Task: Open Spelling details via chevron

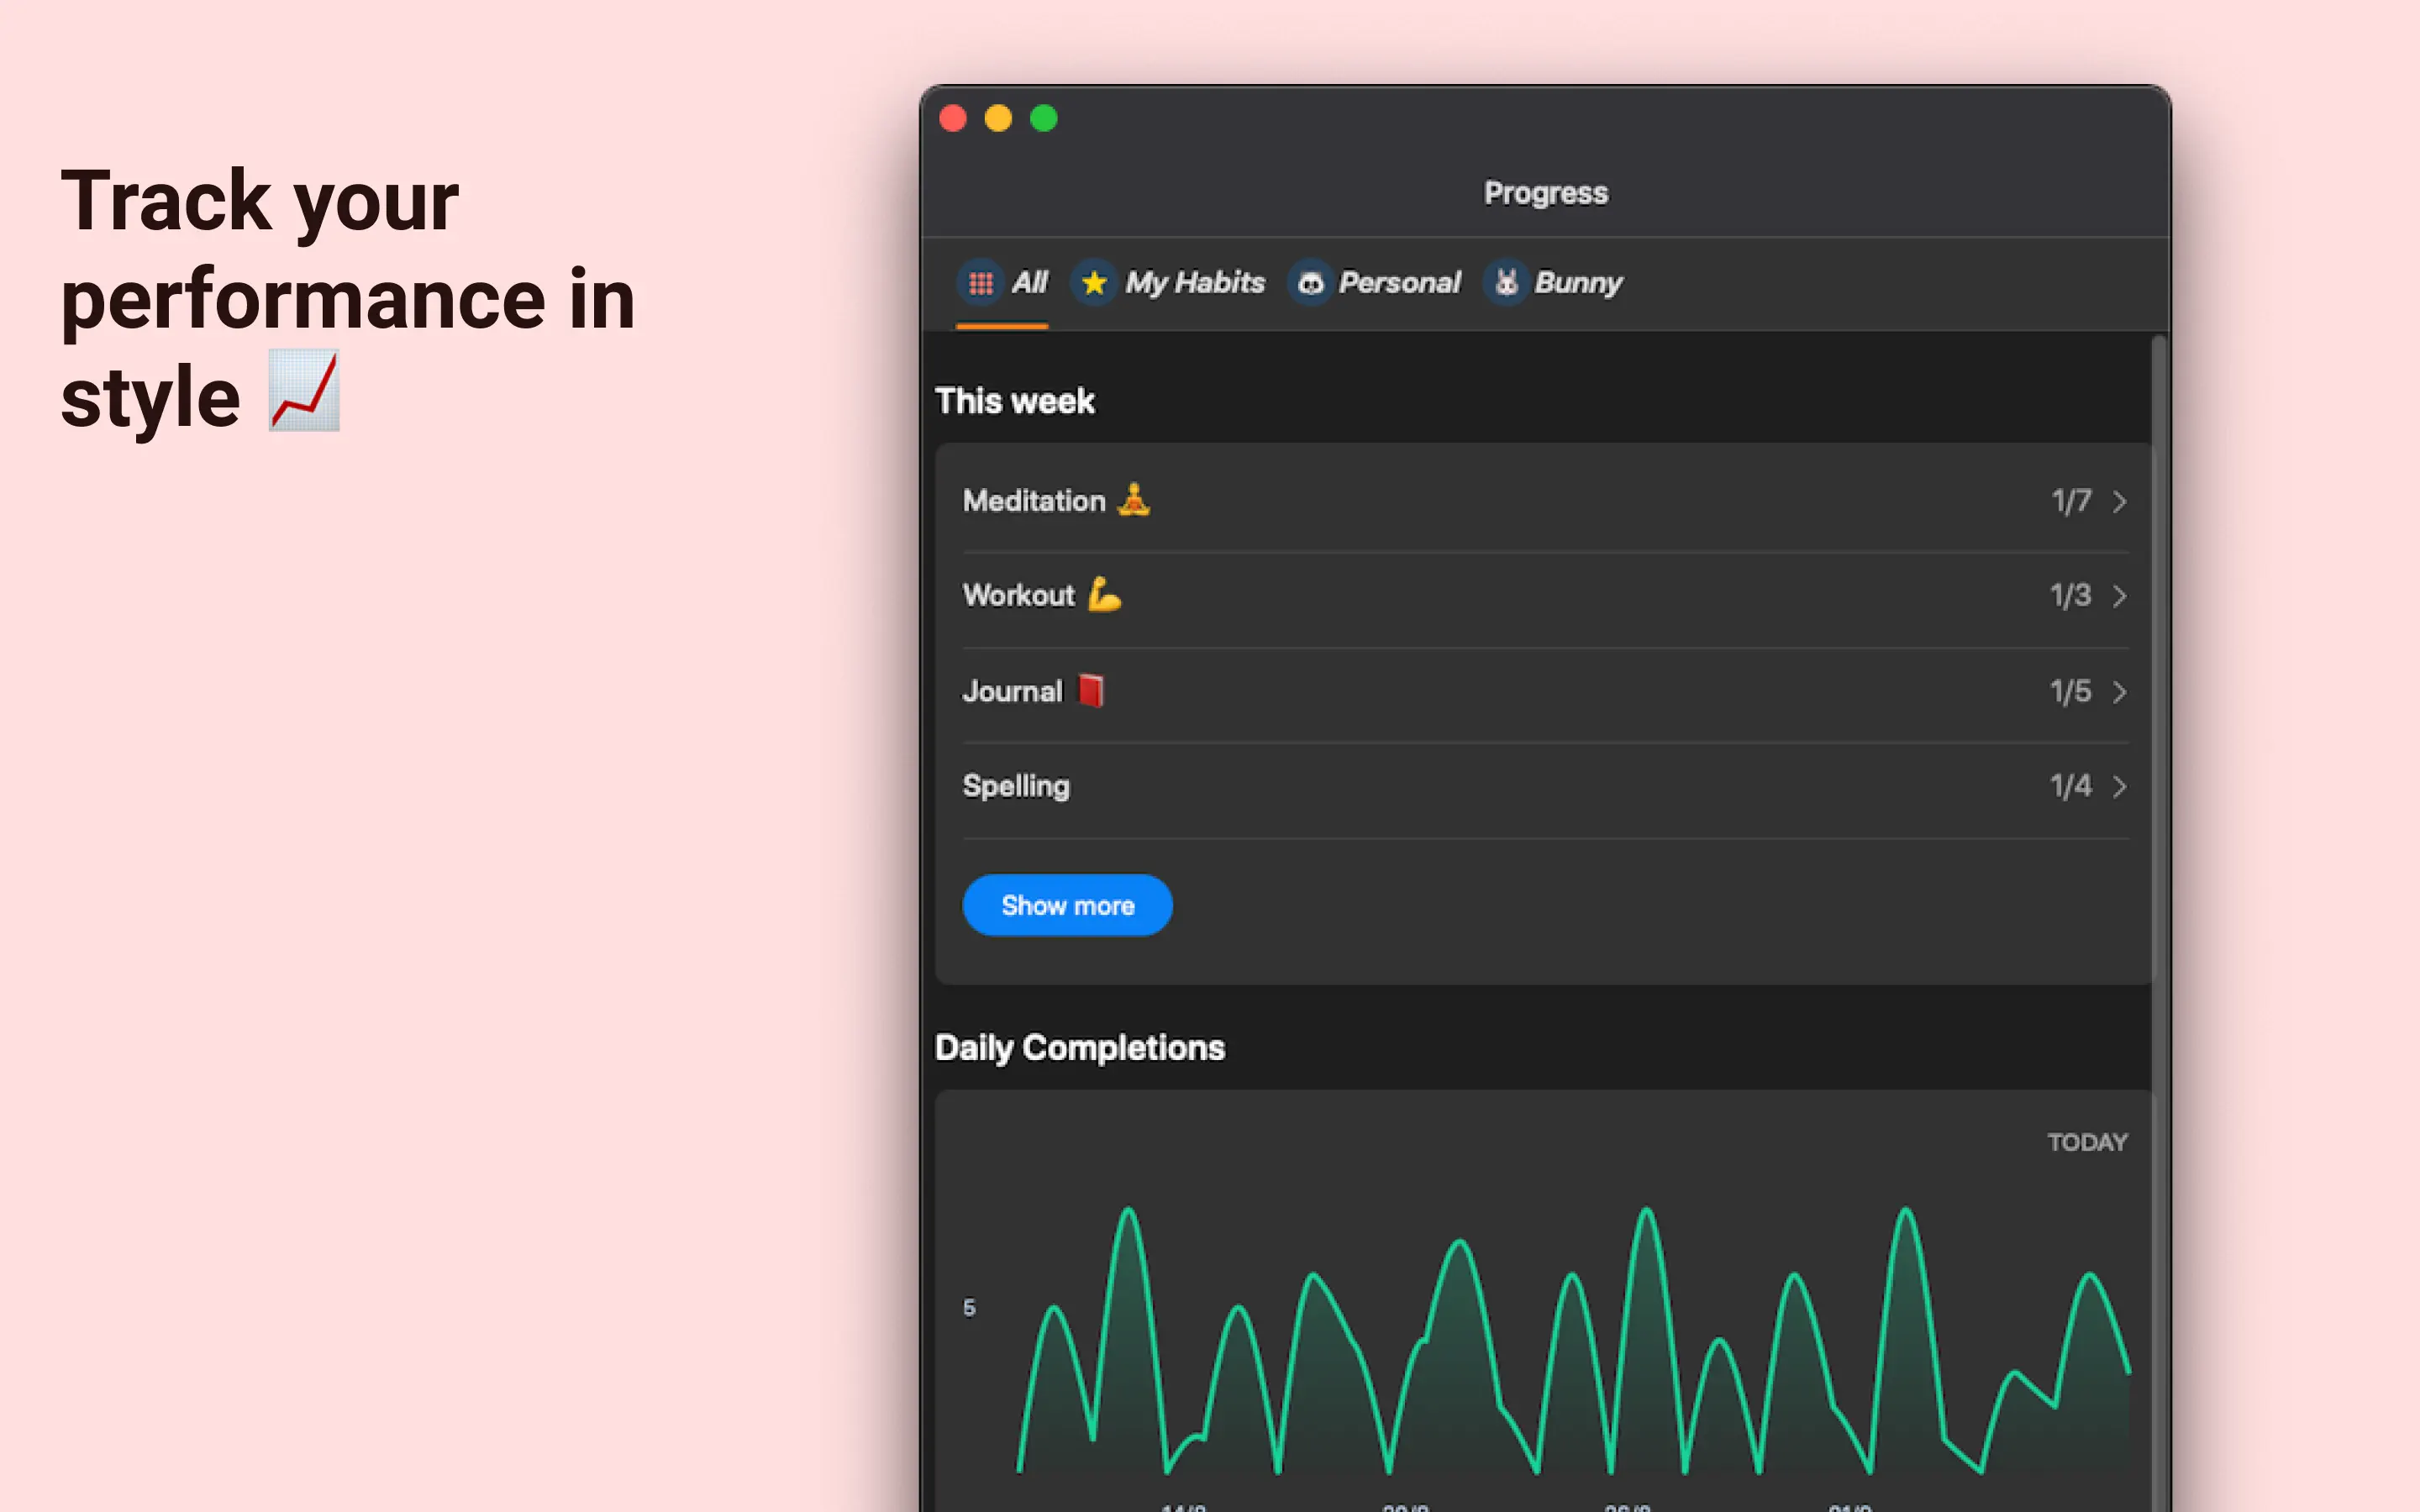Action: pos(2119,787)
